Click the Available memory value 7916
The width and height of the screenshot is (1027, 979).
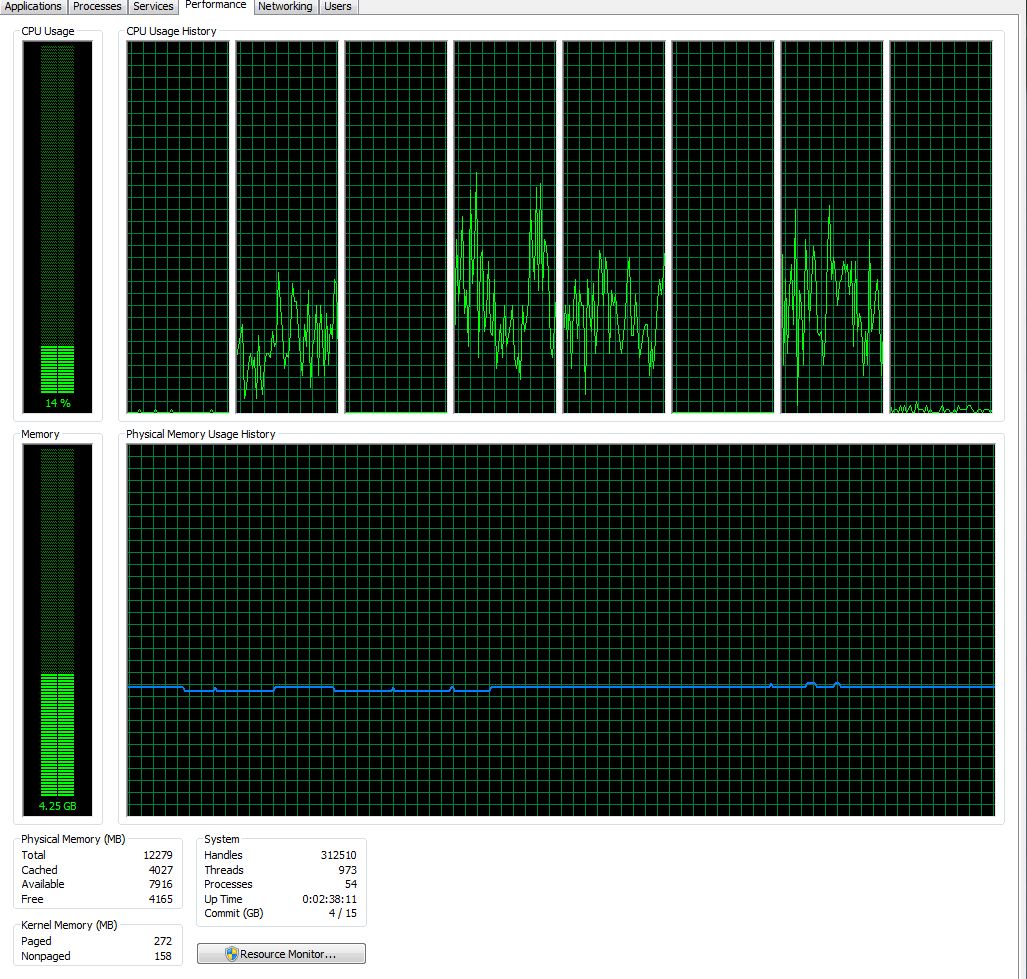[x=160, y=884]
